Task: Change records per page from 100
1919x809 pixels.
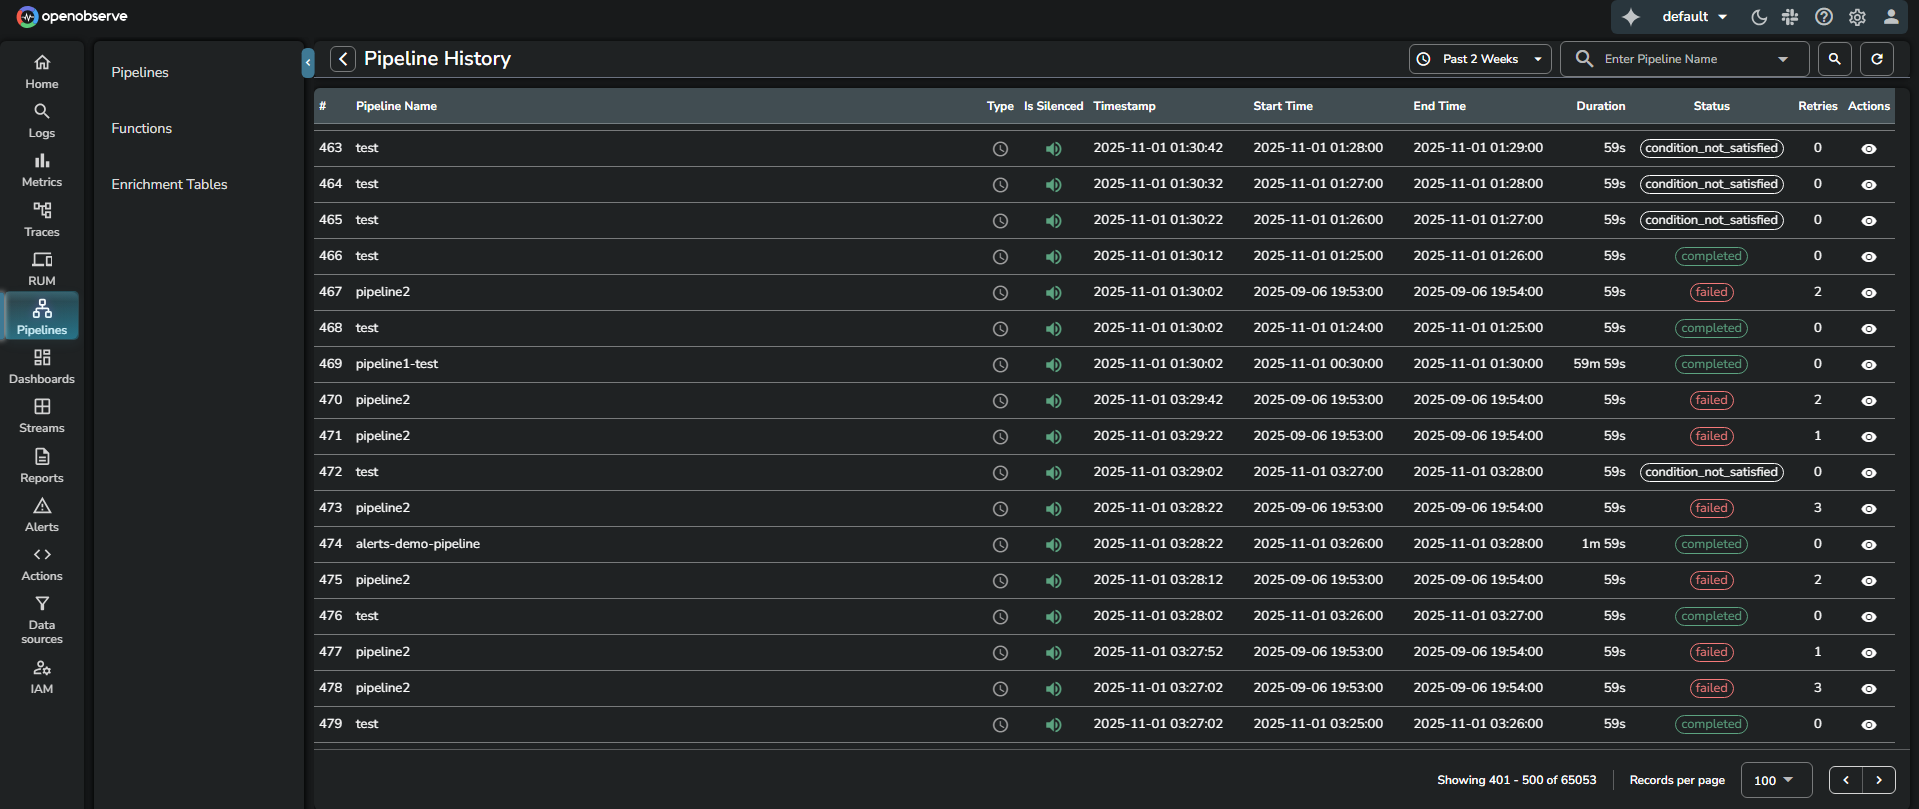Action: [x=1776, y=780]
